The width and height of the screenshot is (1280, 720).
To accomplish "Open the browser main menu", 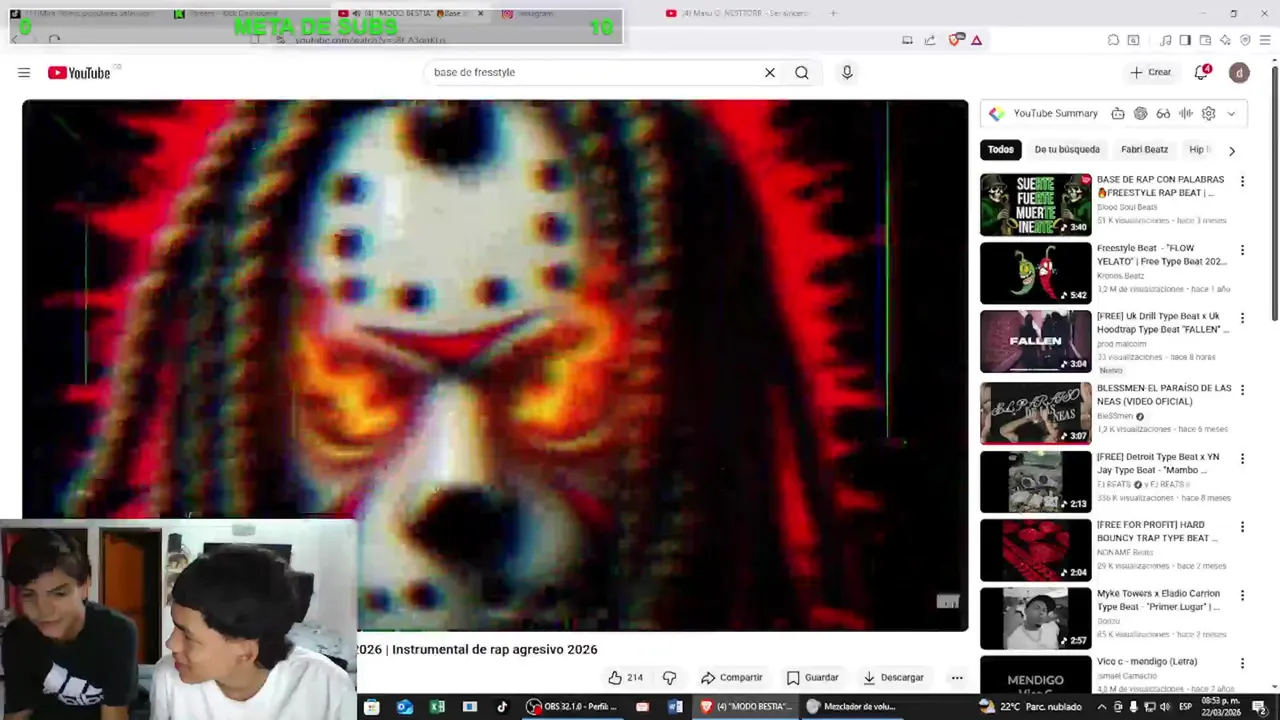I will (1265, 40).
